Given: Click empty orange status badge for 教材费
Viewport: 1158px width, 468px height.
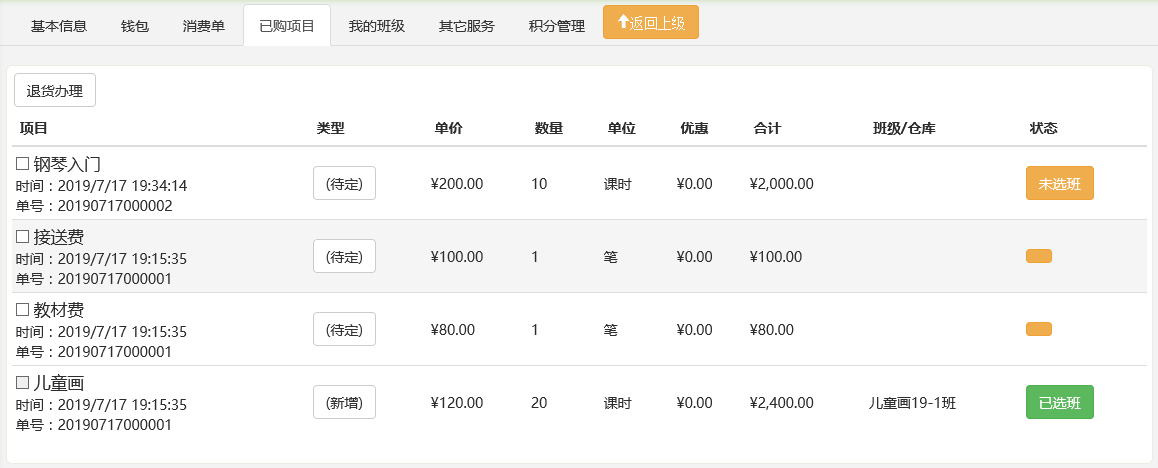Looking at the screenshot, I should [x=1039, y=329].
